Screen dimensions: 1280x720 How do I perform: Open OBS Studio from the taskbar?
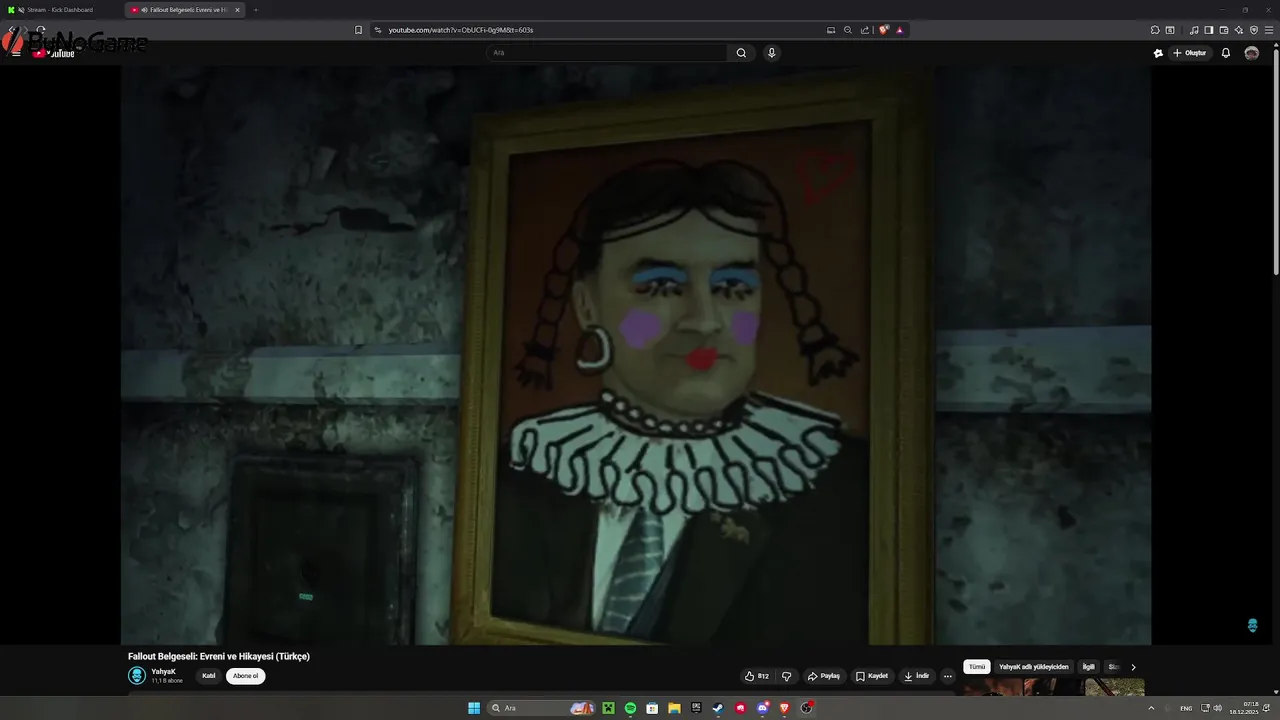(x=806, y=708)
